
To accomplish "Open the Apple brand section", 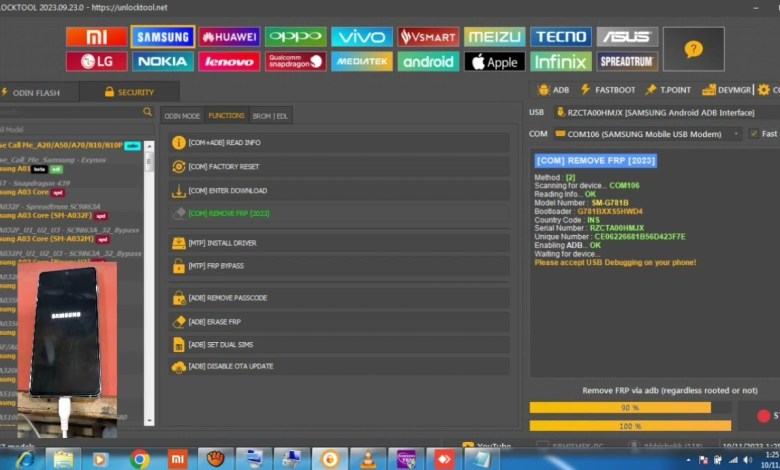I will (494, 62).
